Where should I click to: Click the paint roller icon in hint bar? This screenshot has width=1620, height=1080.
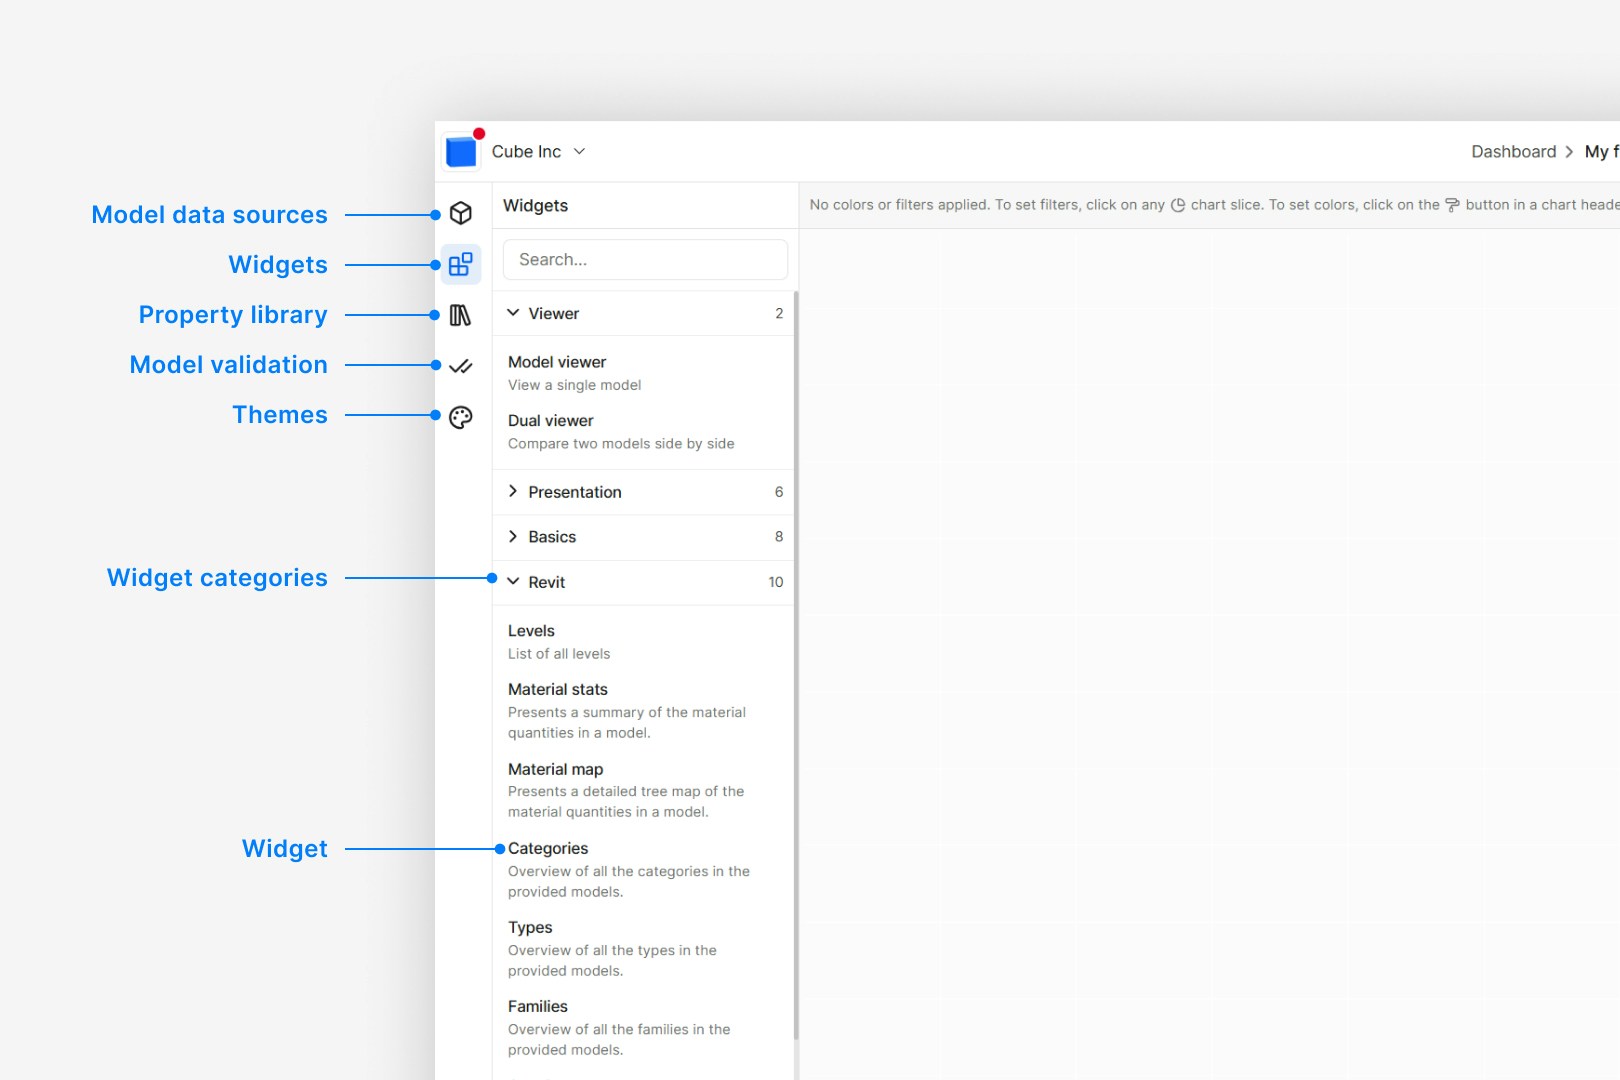click(x=1452, y=205)
